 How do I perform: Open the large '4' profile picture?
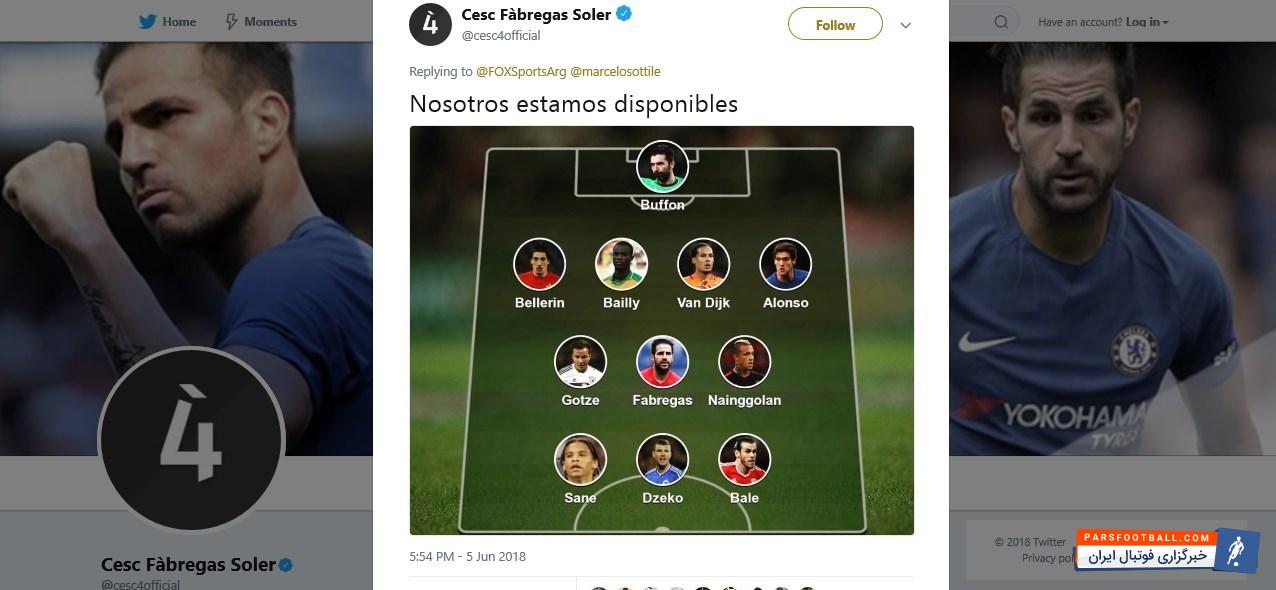point(191,439)
